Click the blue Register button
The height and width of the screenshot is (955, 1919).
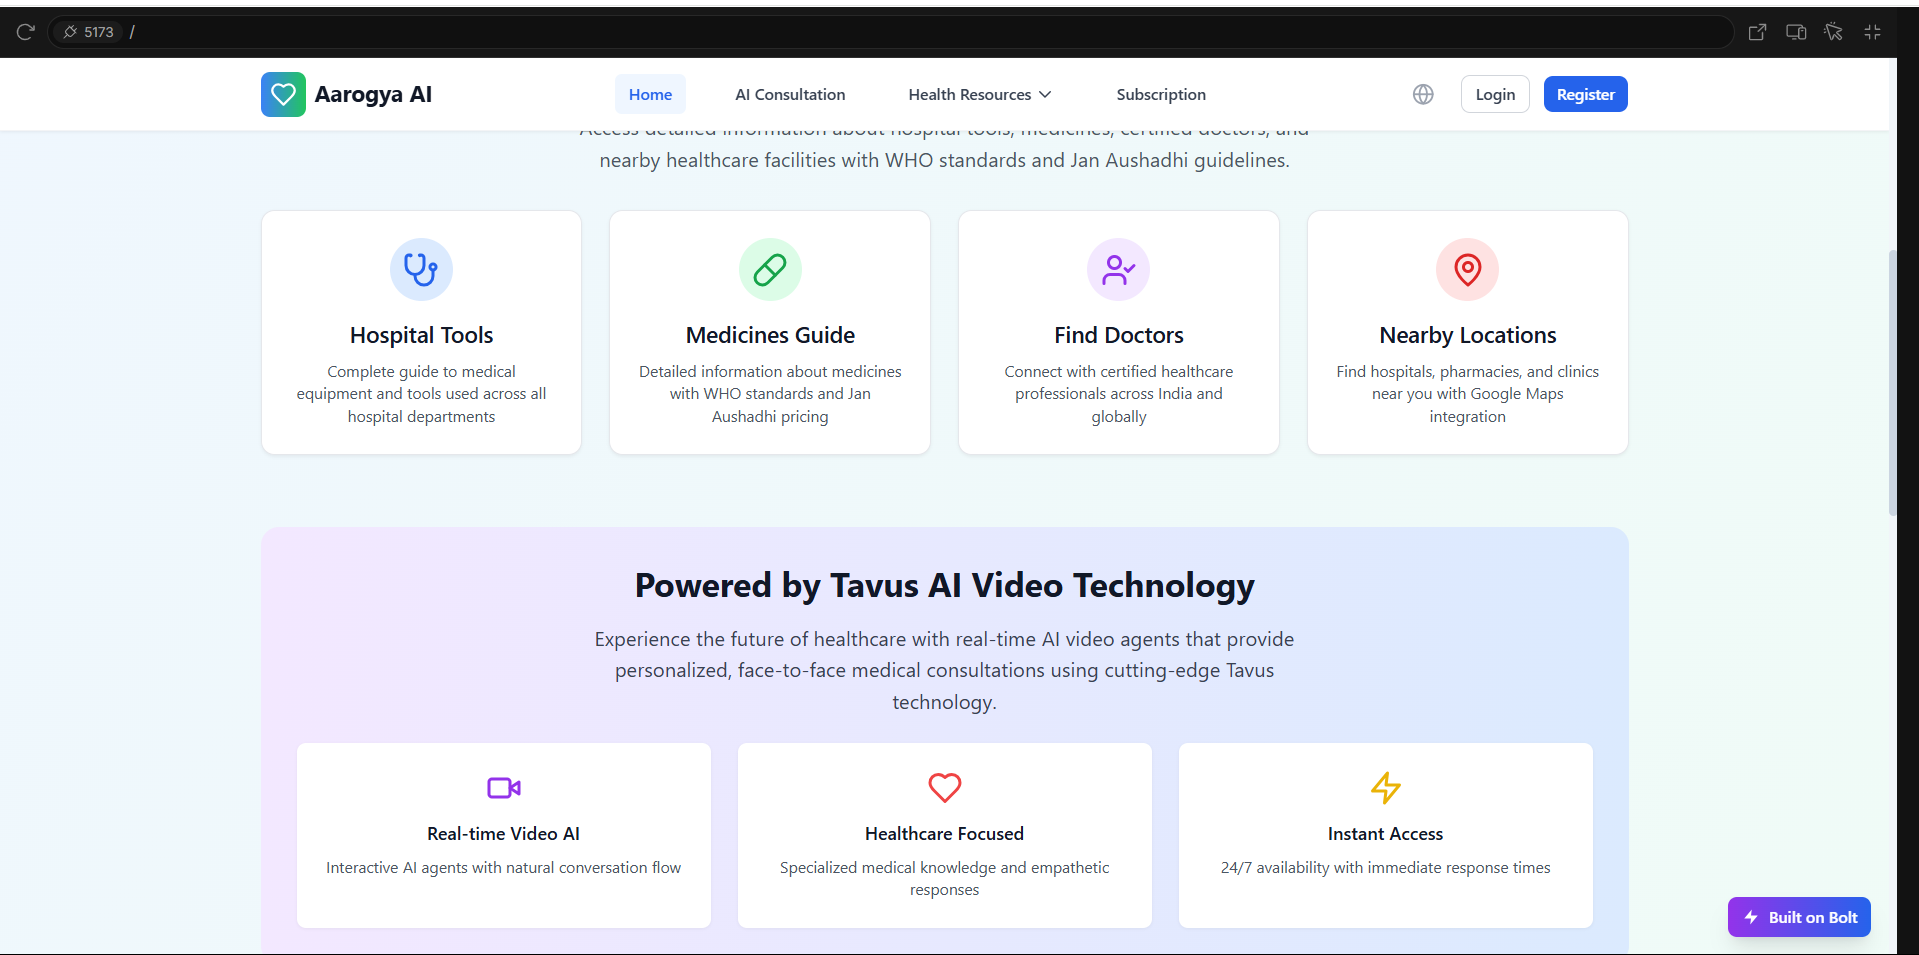pyautogui.click(x=1585, y=94)
